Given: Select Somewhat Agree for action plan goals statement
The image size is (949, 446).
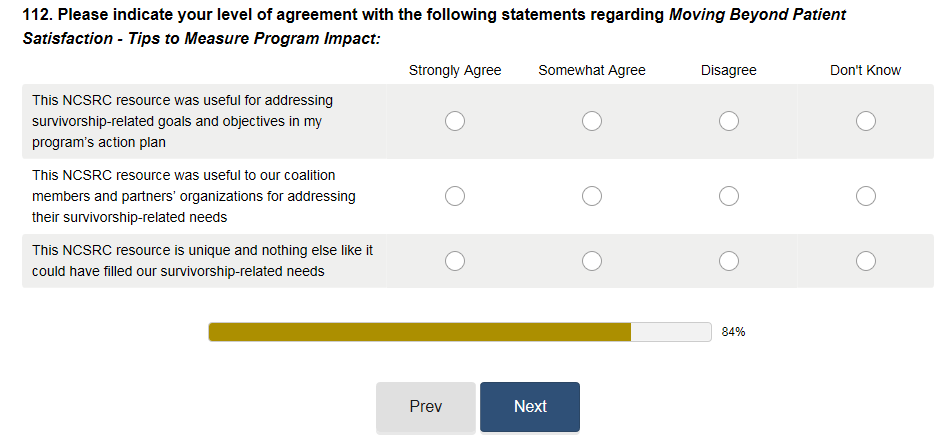Looking at the screenshot, I should click(x=592, y=121).
